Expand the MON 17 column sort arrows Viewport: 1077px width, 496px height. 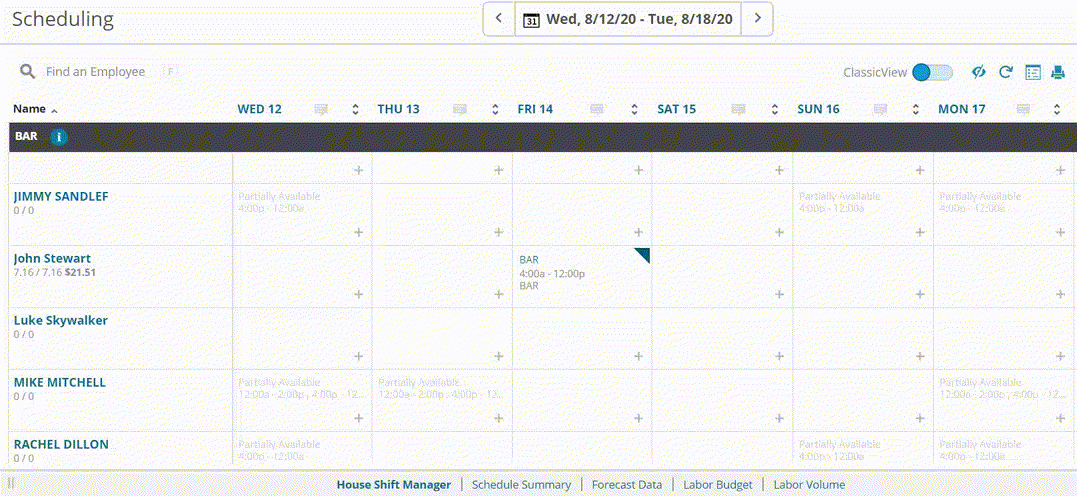(x=1054, y=109)
